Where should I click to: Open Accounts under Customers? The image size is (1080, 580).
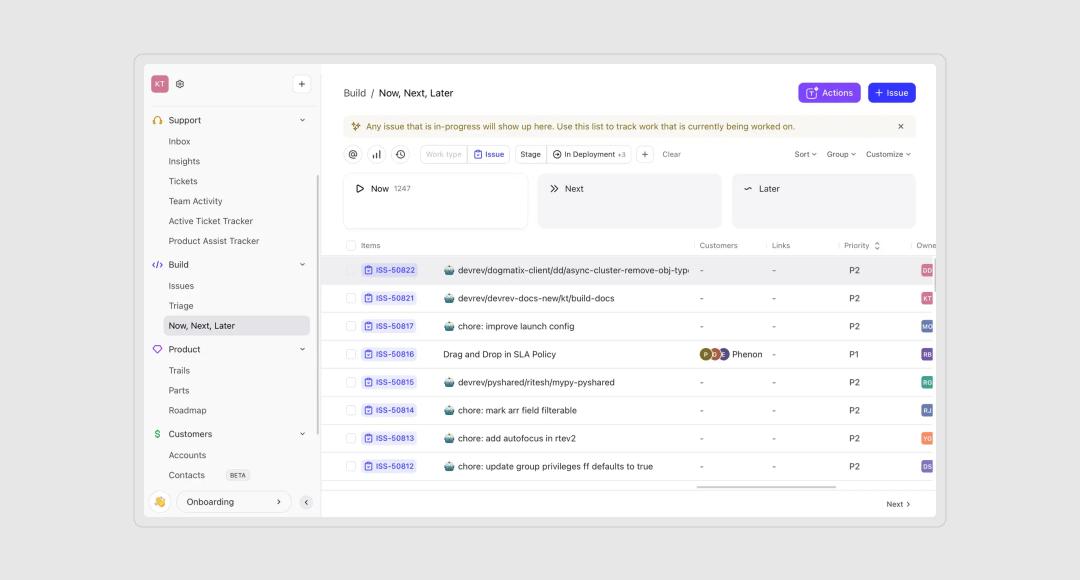pos(187,455)
